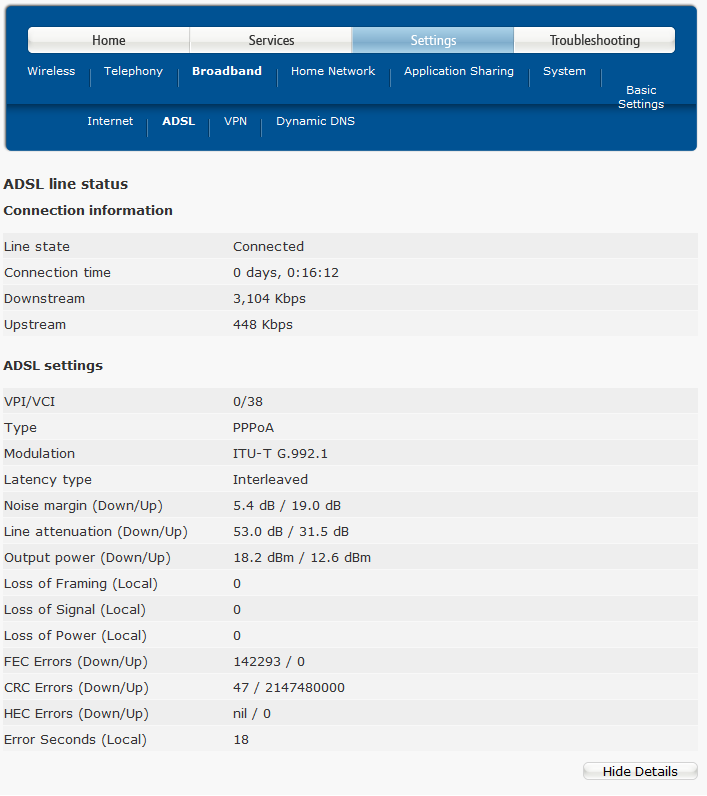Select the Settings tab
This screenshot has width=707, height=796.
433,41
